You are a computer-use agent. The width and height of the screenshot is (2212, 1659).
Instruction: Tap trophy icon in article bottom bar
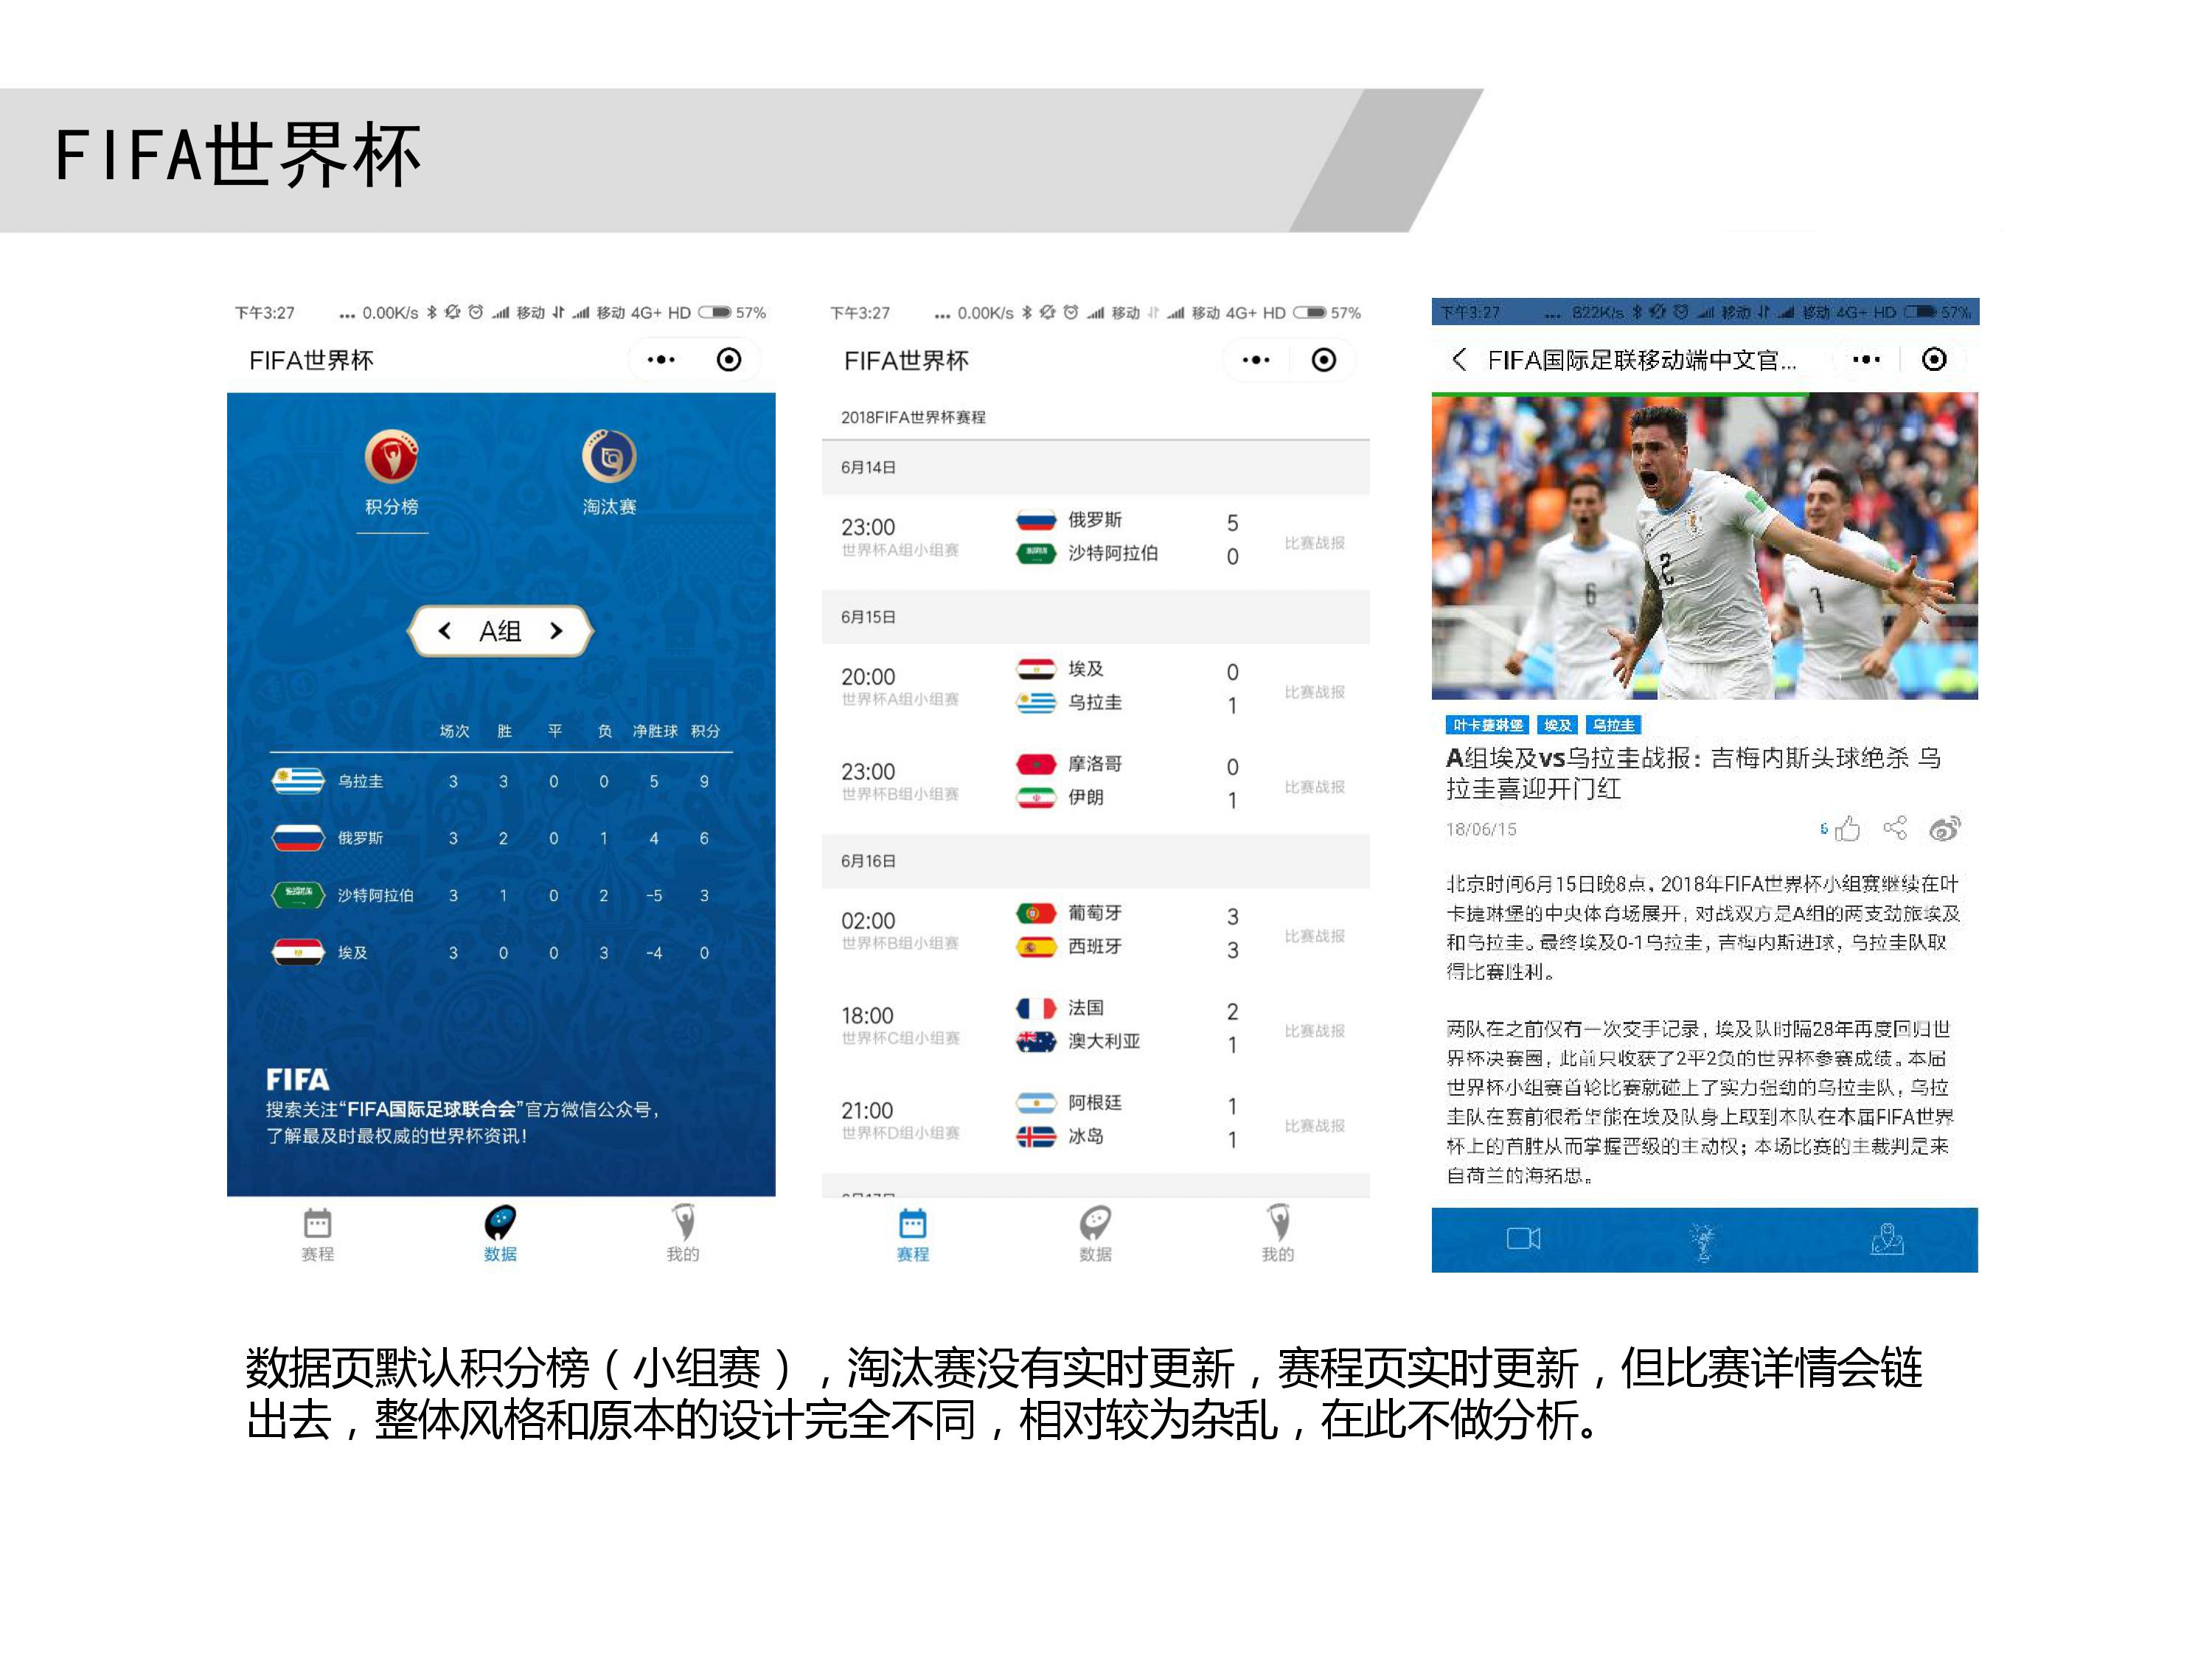[x=1704, y=1241]
